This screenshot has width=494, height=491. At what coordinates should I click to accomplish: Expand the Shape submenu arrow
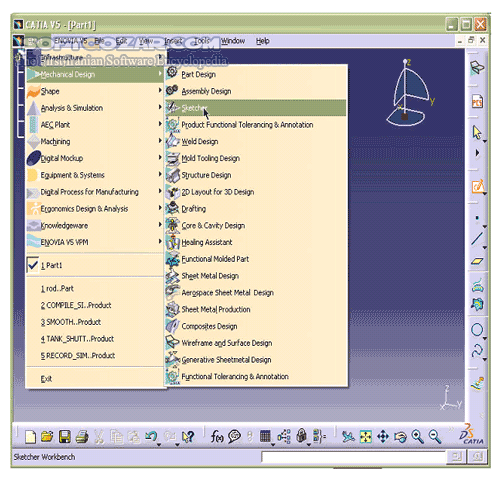pos(160,90)
